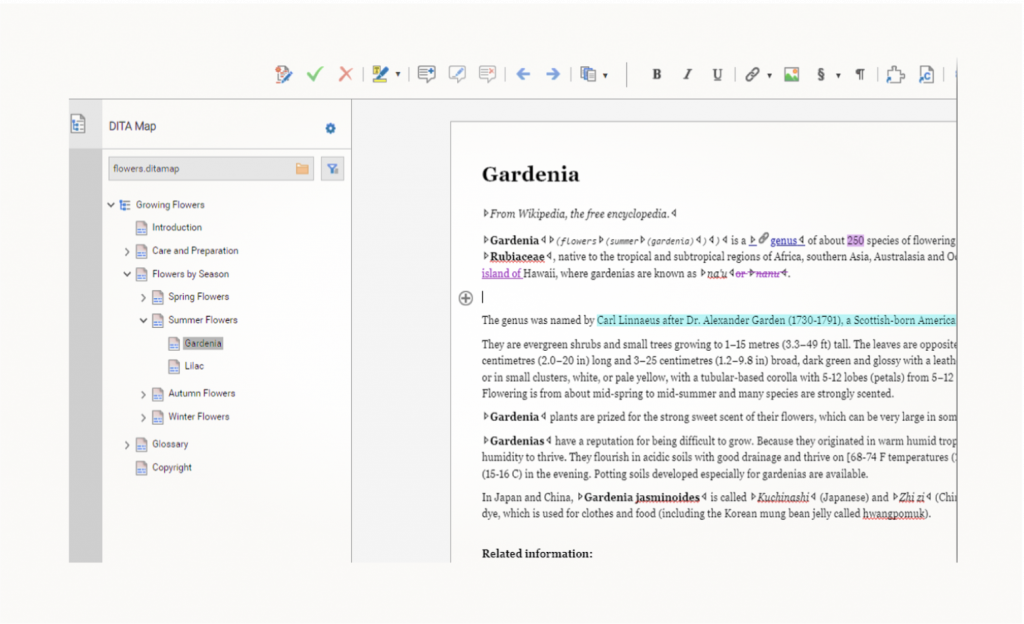1024x624 pixels.
Task: Open the Introduction topic
Action: [x=177, y=227]
